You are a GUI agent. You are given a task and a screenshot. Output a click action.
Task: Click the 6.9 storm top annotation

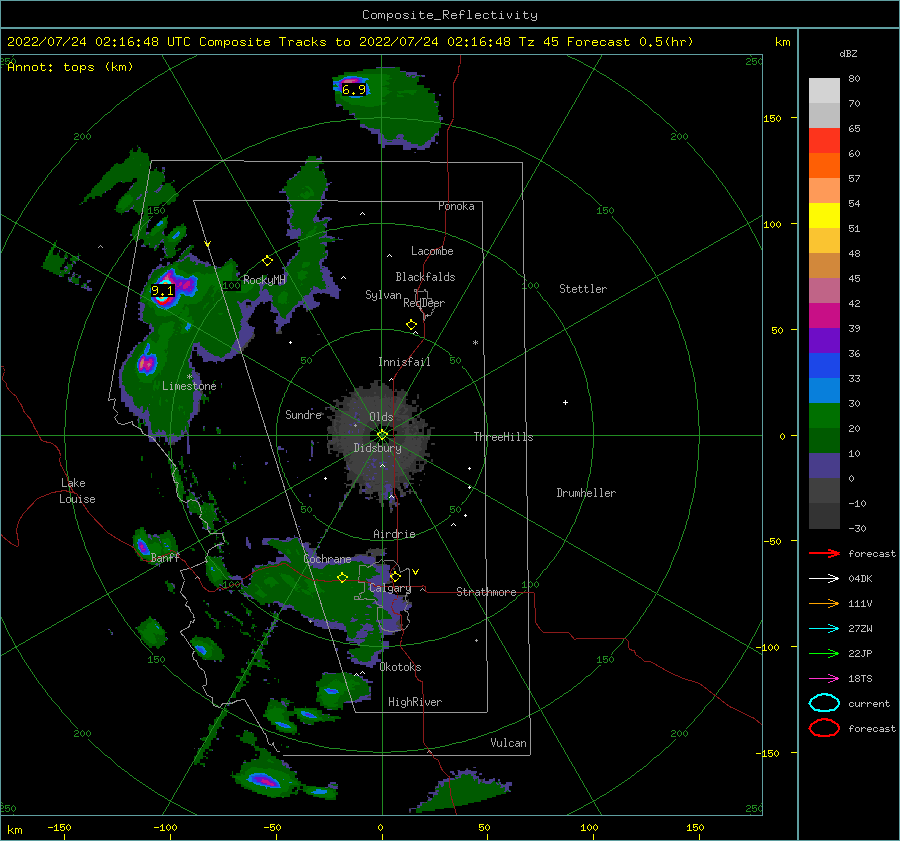coord(354,90)
